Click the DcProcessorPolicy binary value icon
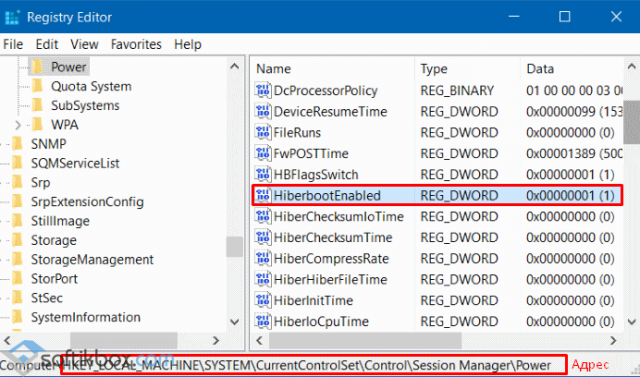Image resolution: width=640 pixels, height=377 pixels. pyautogui.click(x=262, y=90)
